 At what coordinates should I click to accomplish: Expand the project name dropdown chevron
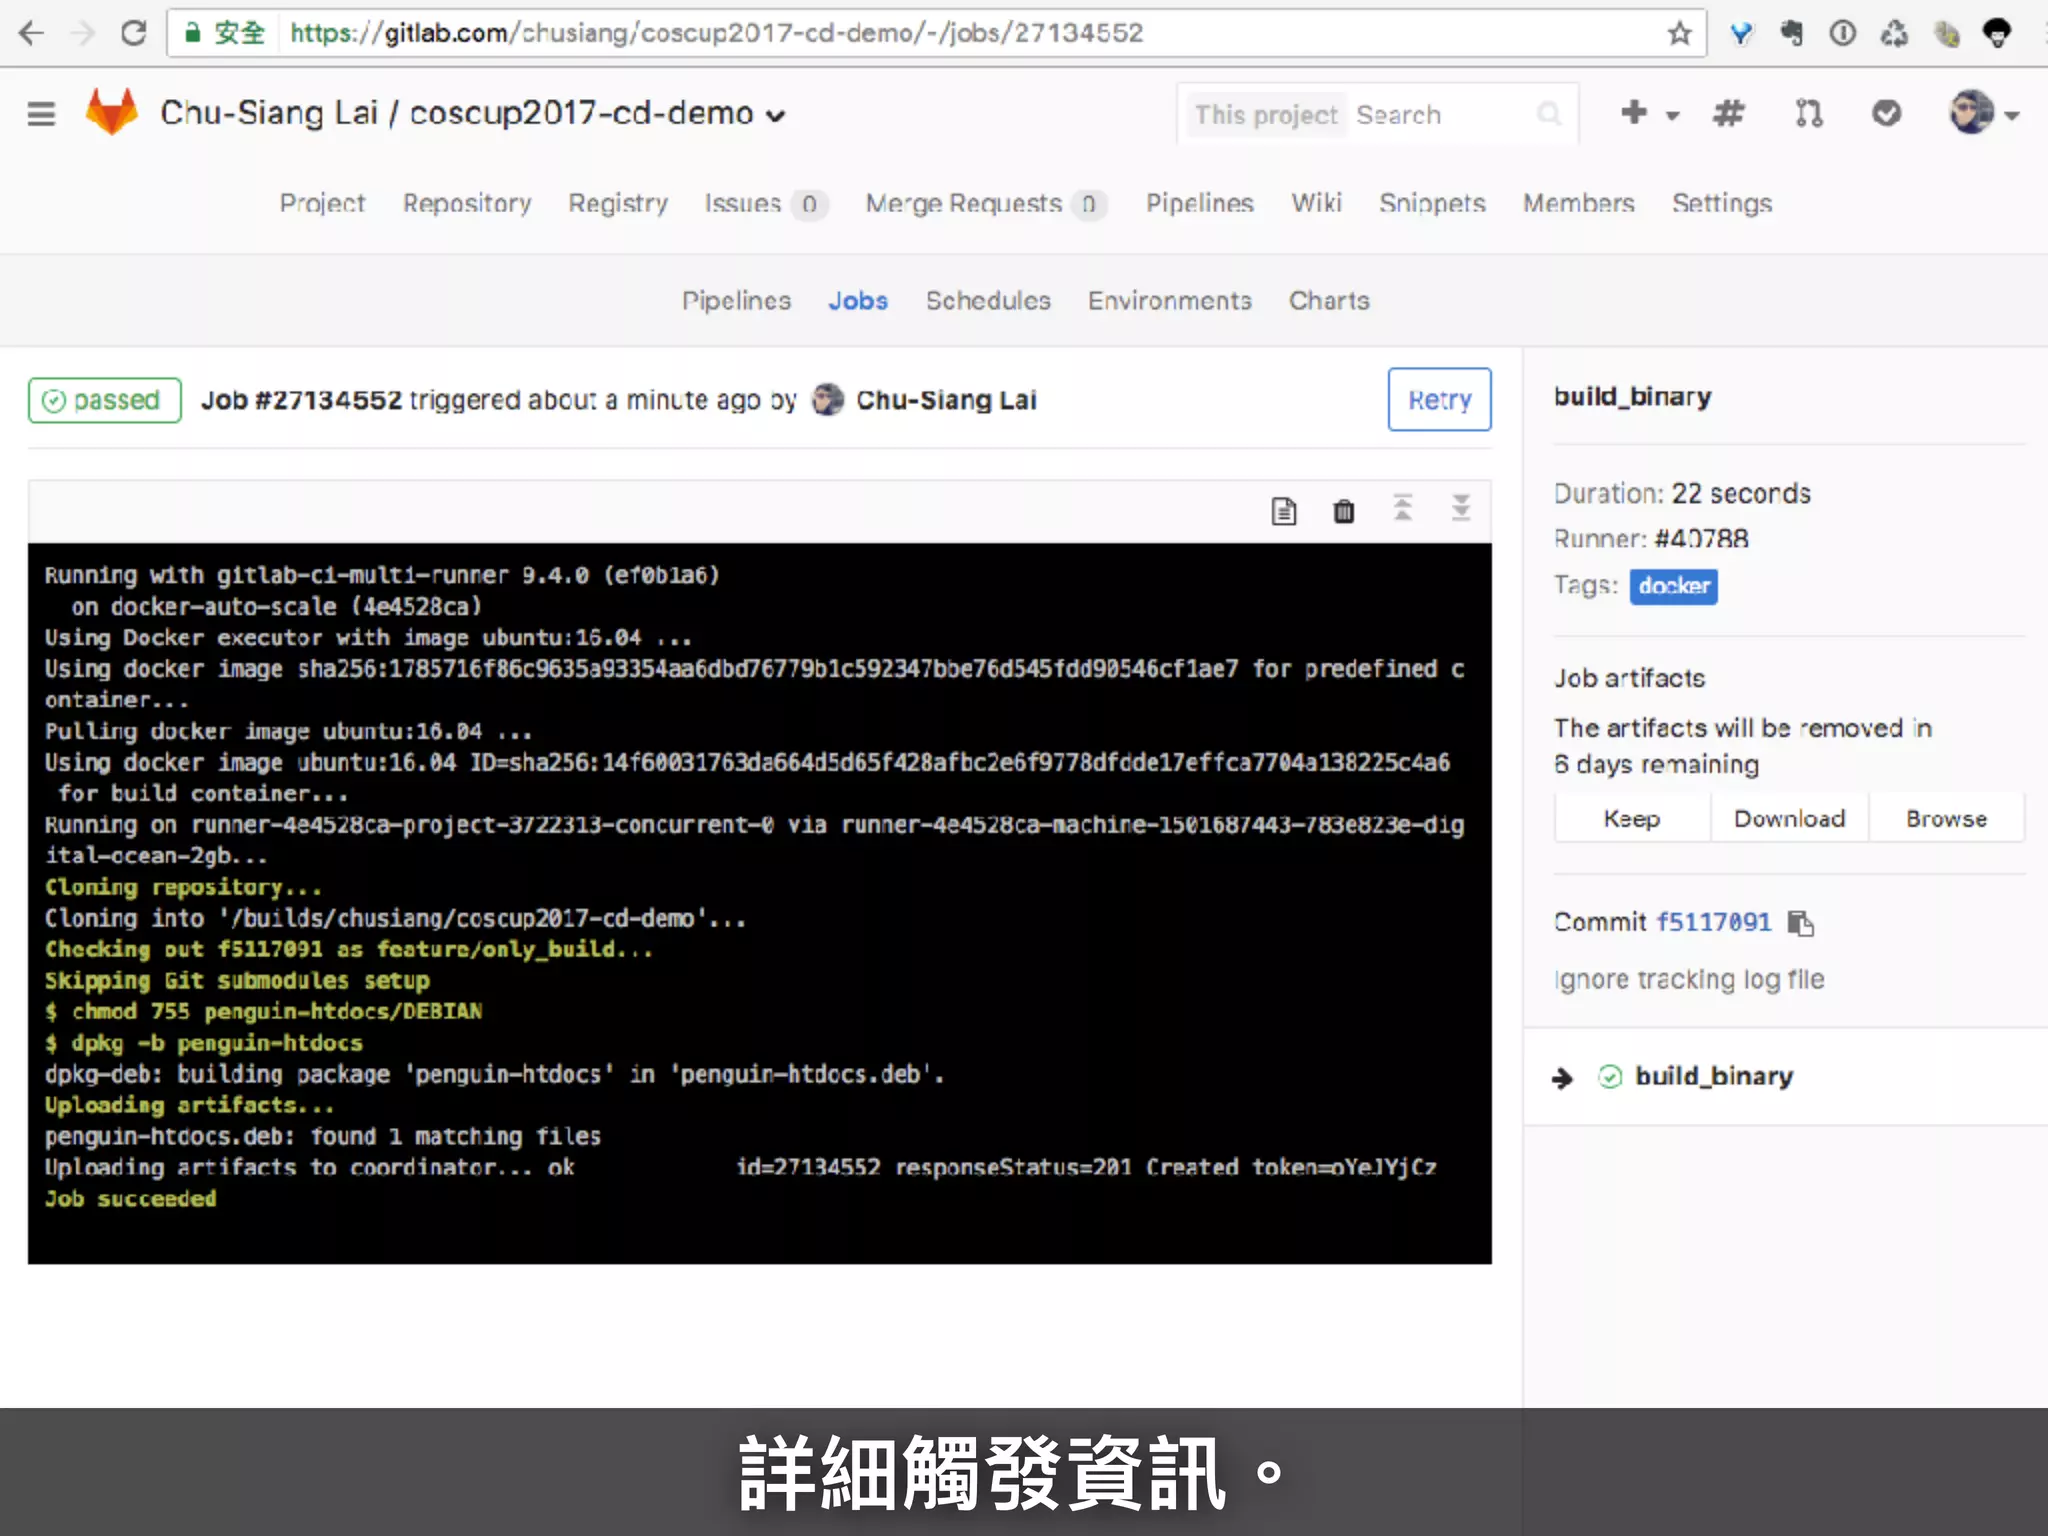click(x=776, y=116)
